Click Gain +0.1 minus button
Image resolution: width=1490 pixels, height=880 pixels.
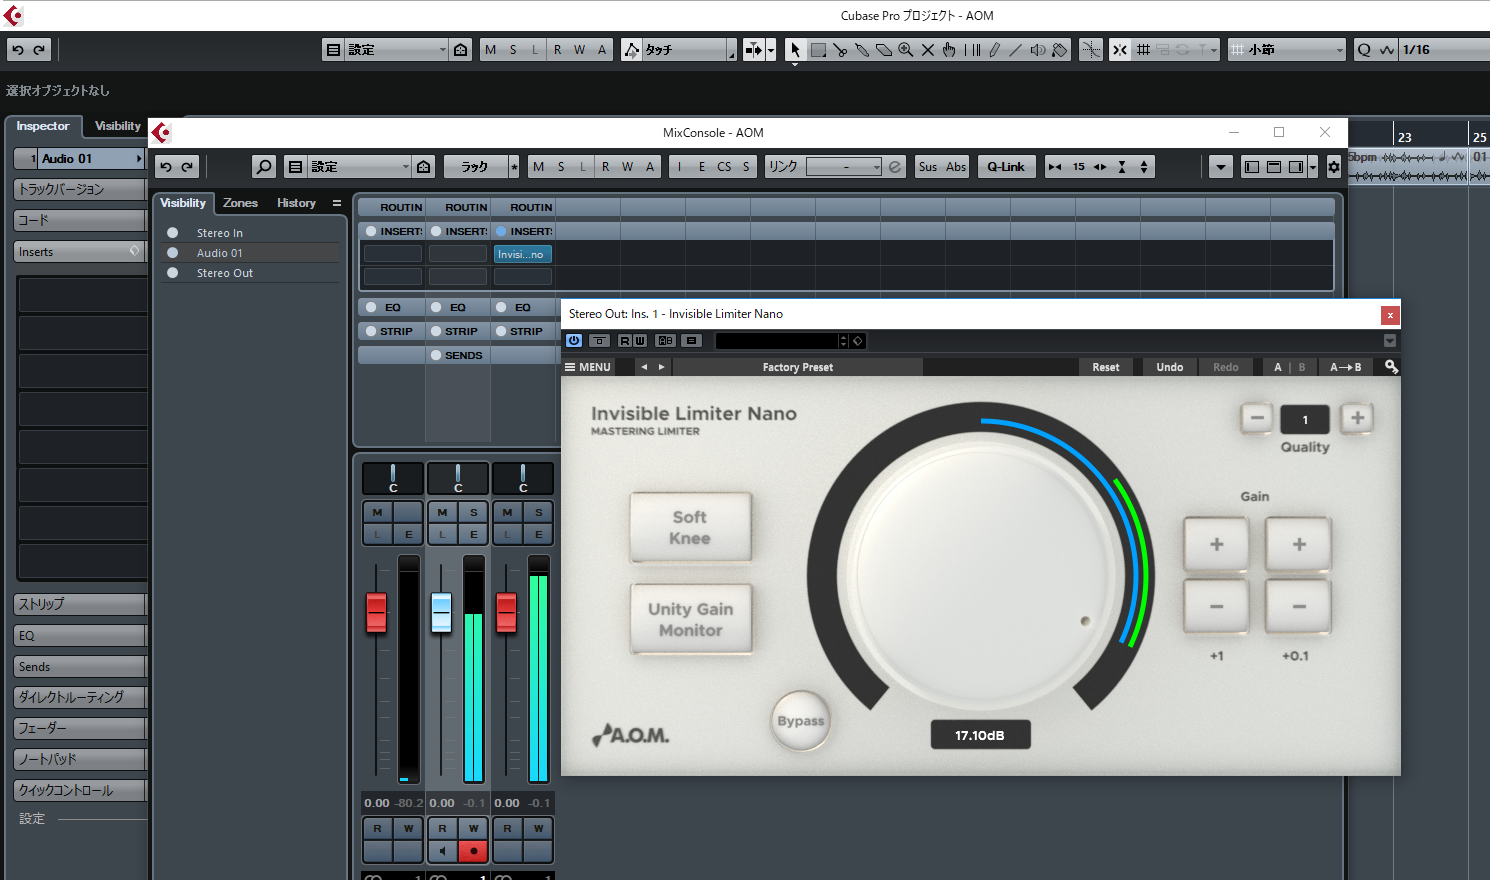(1298, 606)
